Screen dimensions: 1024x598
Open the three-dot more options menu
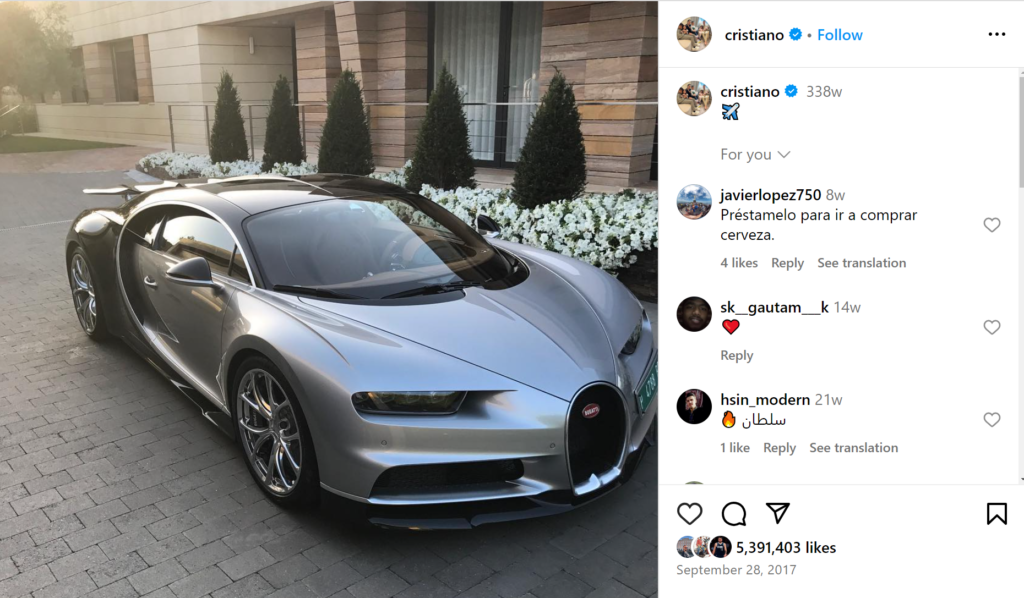997,34
